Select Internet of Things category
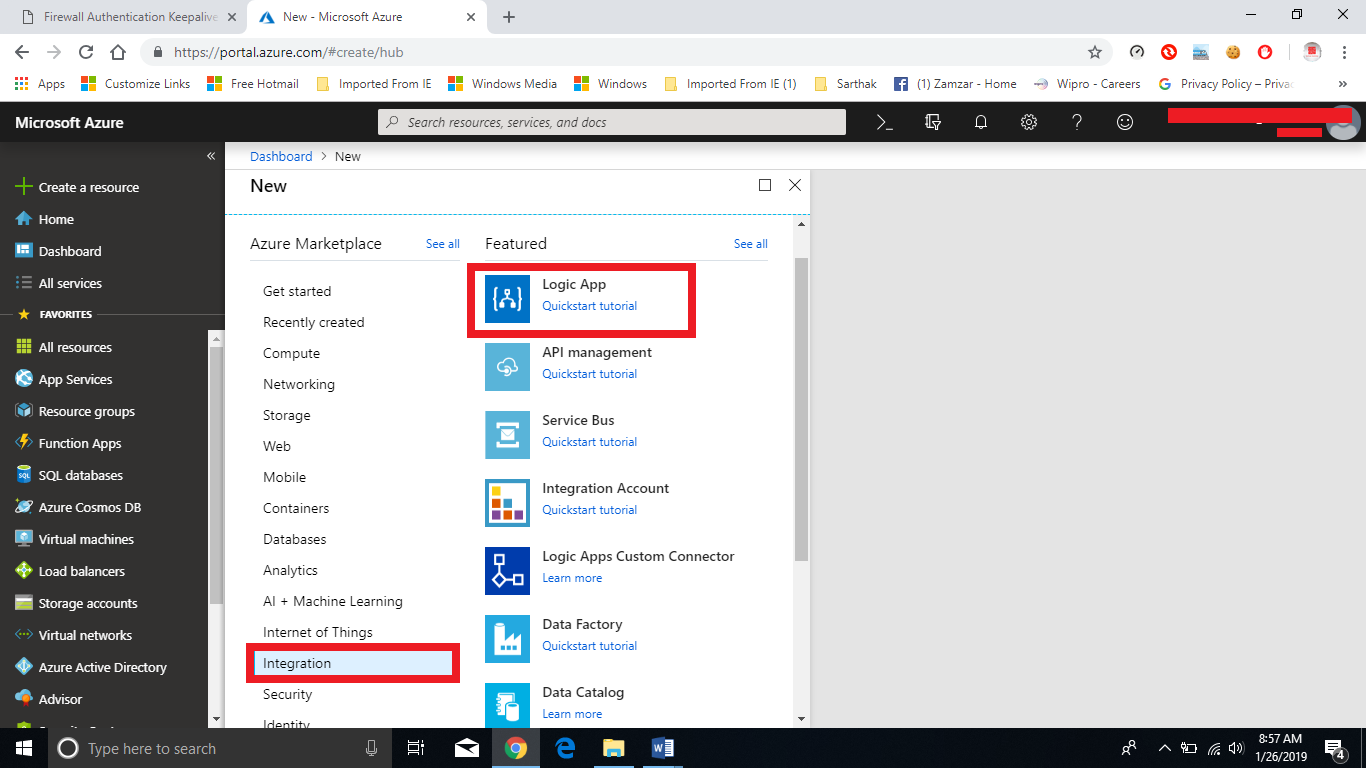 [x=318, y=632]
